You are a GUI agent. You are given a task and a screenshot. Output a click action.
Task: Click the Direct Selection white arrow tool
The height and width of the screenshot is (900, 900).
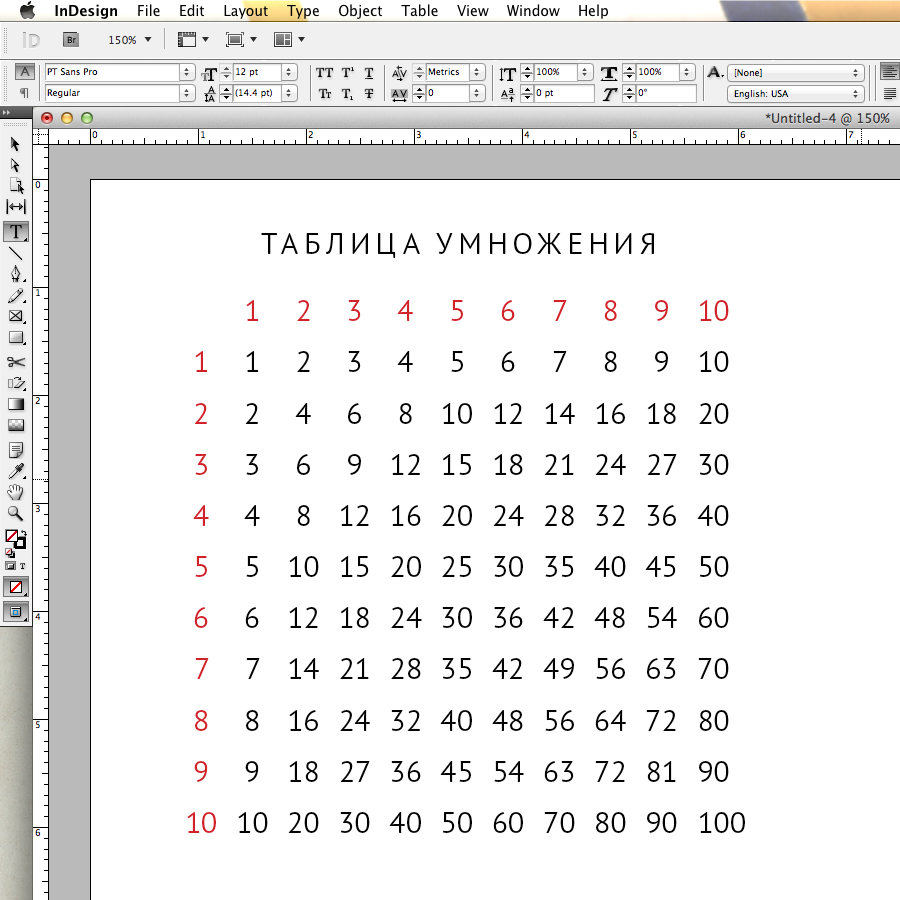click(x=16, y=164)
